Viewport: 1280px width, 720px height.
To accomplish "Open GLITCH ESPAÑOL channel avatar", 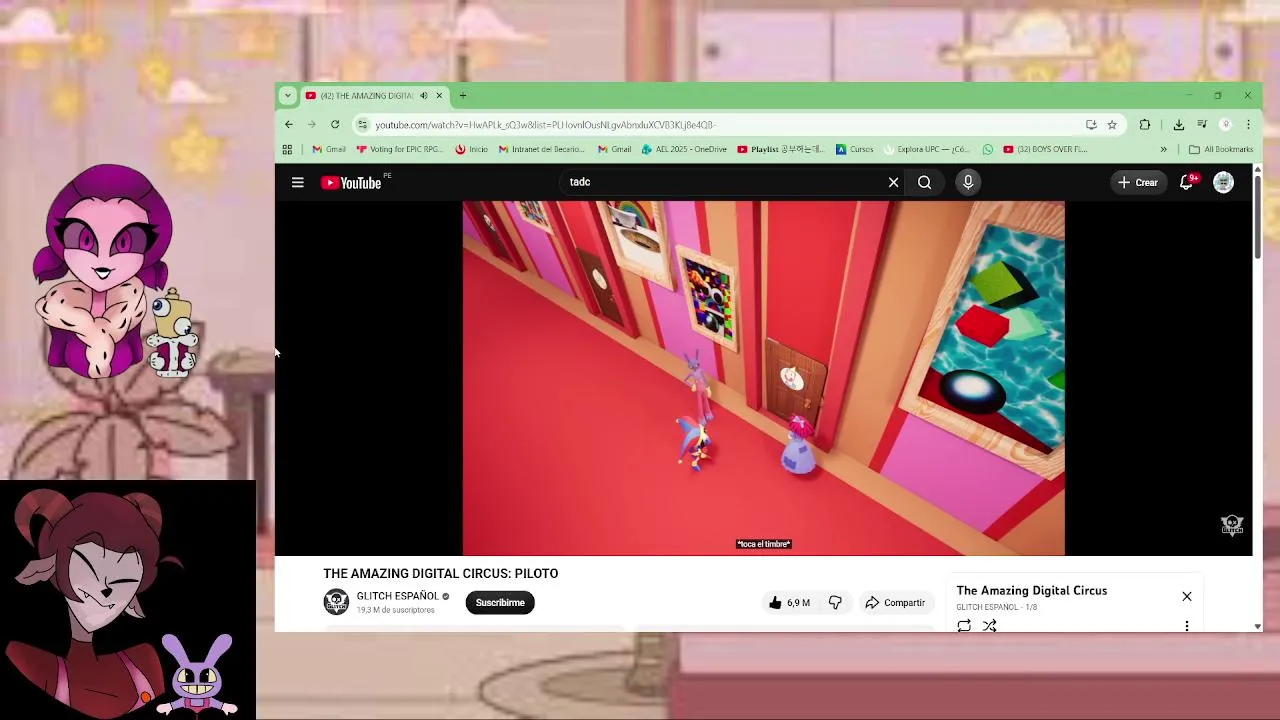I will tap(336, 602).
